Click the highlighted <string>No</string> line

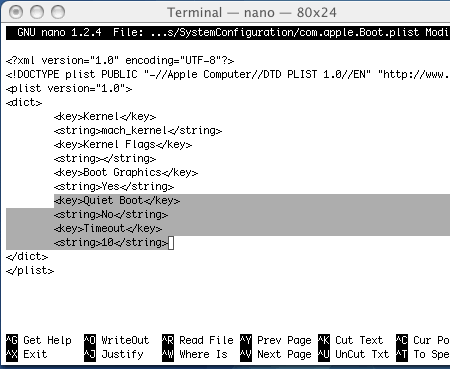tap(111, 214)
